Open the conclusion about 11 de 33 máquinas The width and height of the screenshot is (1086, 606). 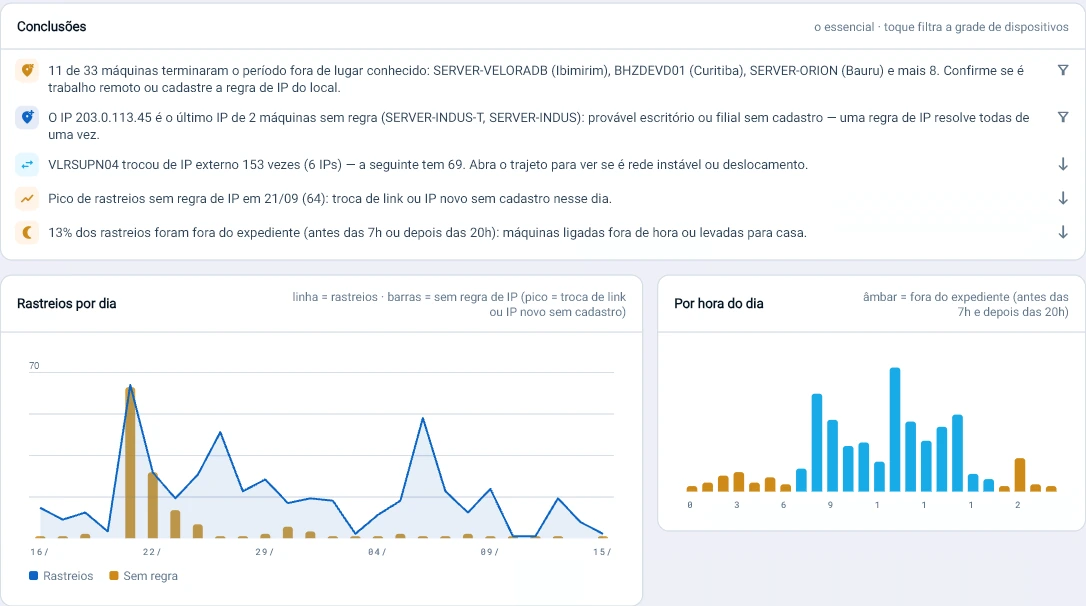[x=543, y=79]
